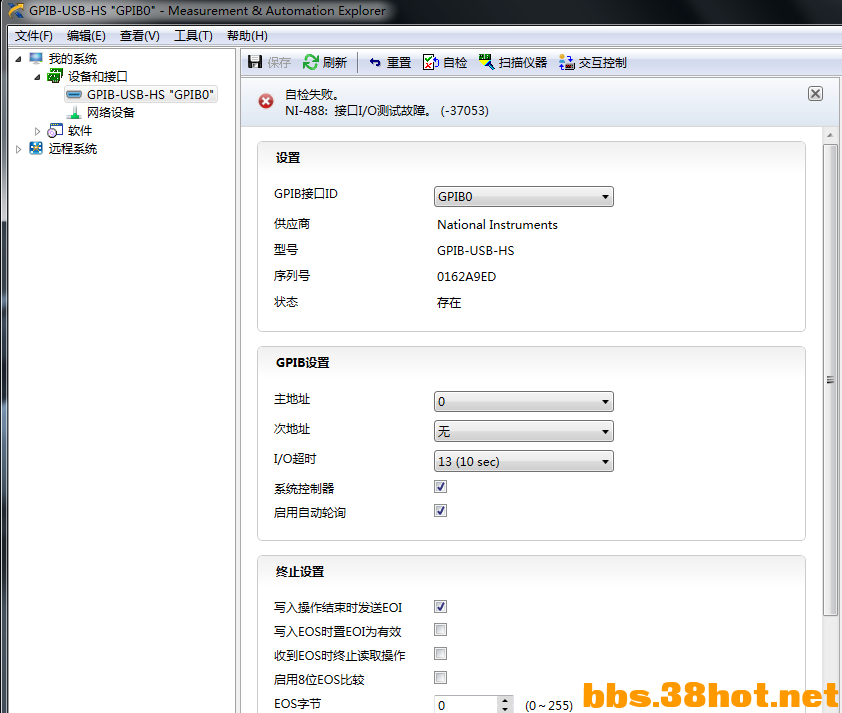Click the status value 存在
842x713 pixels.
coord(449,303)
